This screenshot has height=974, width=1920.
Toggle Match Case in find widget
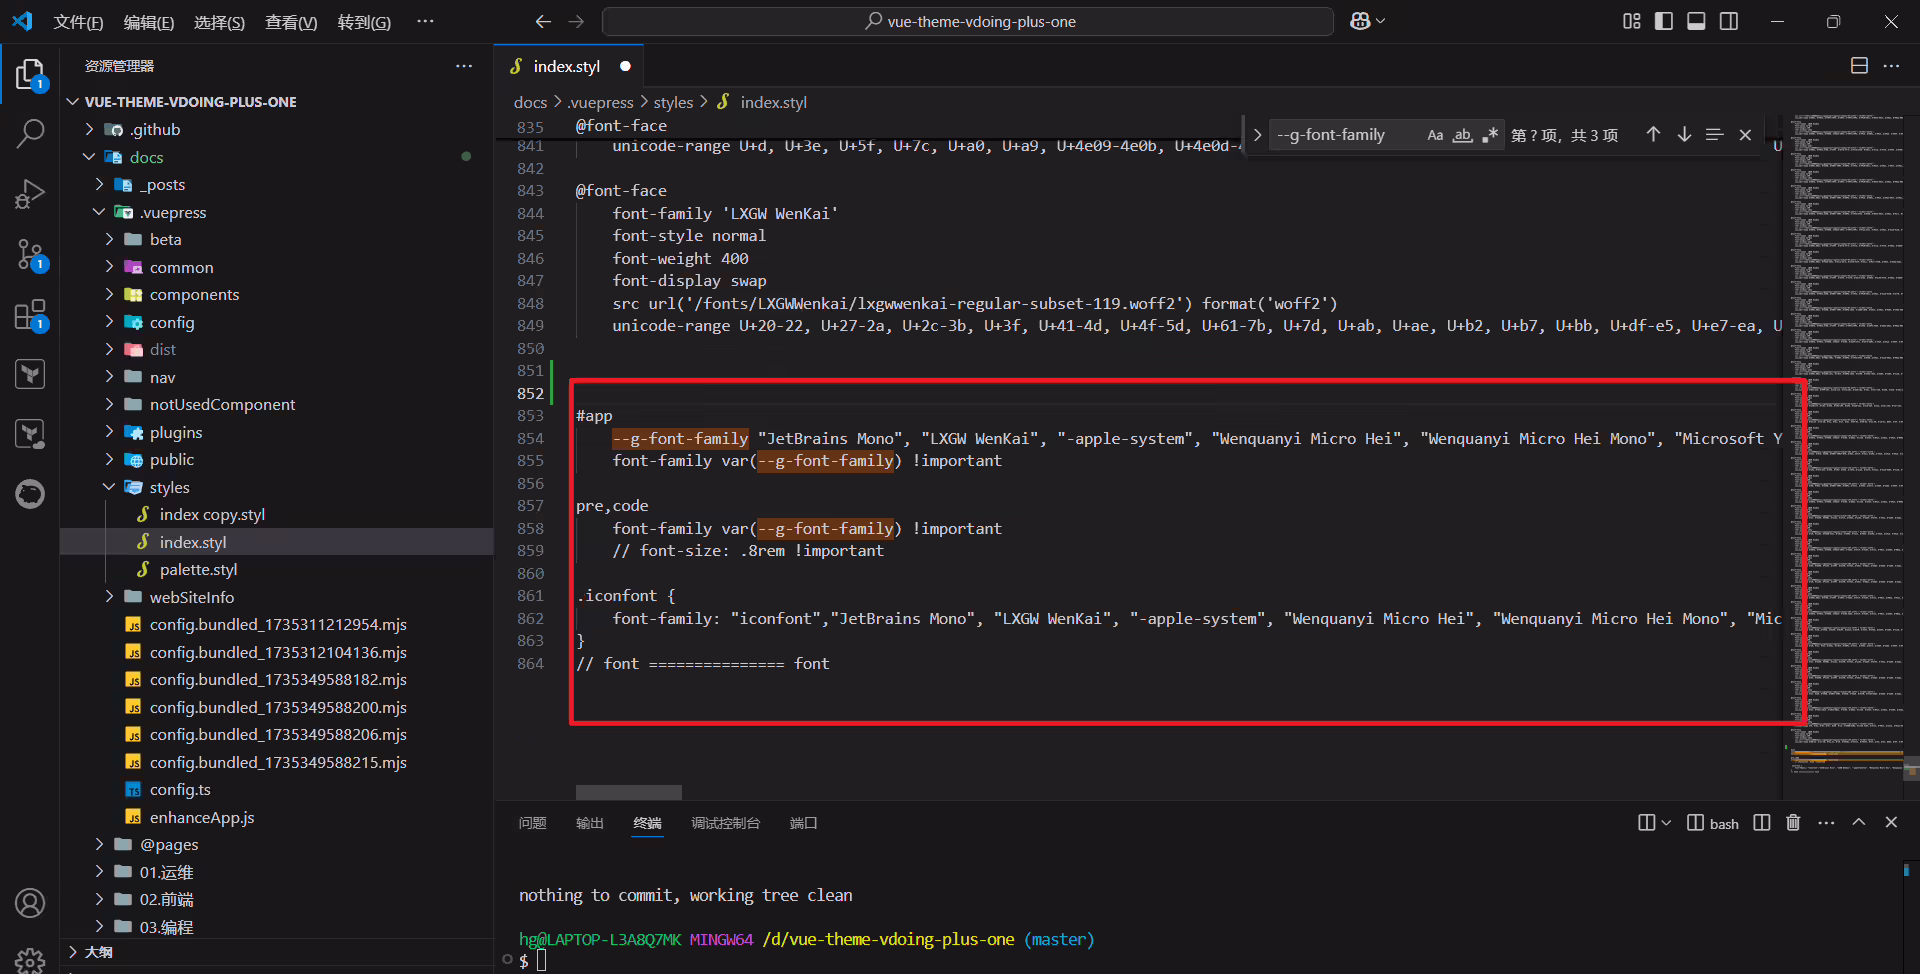(1435, 135)
